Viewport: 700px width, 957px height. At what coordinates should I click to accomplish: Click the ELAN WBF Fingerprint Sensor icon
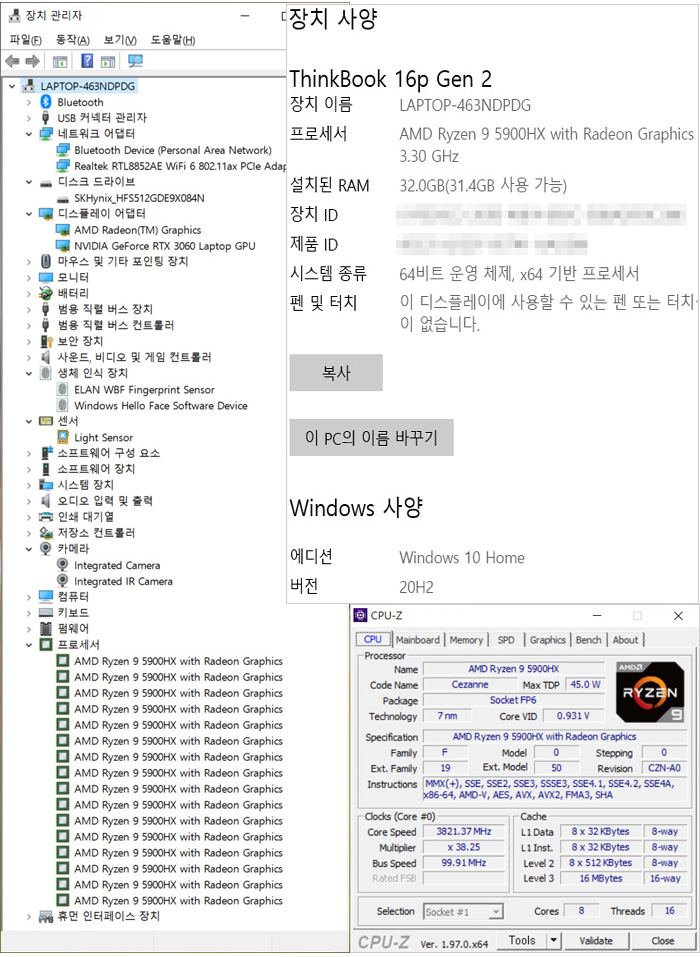tap(64, 390)
